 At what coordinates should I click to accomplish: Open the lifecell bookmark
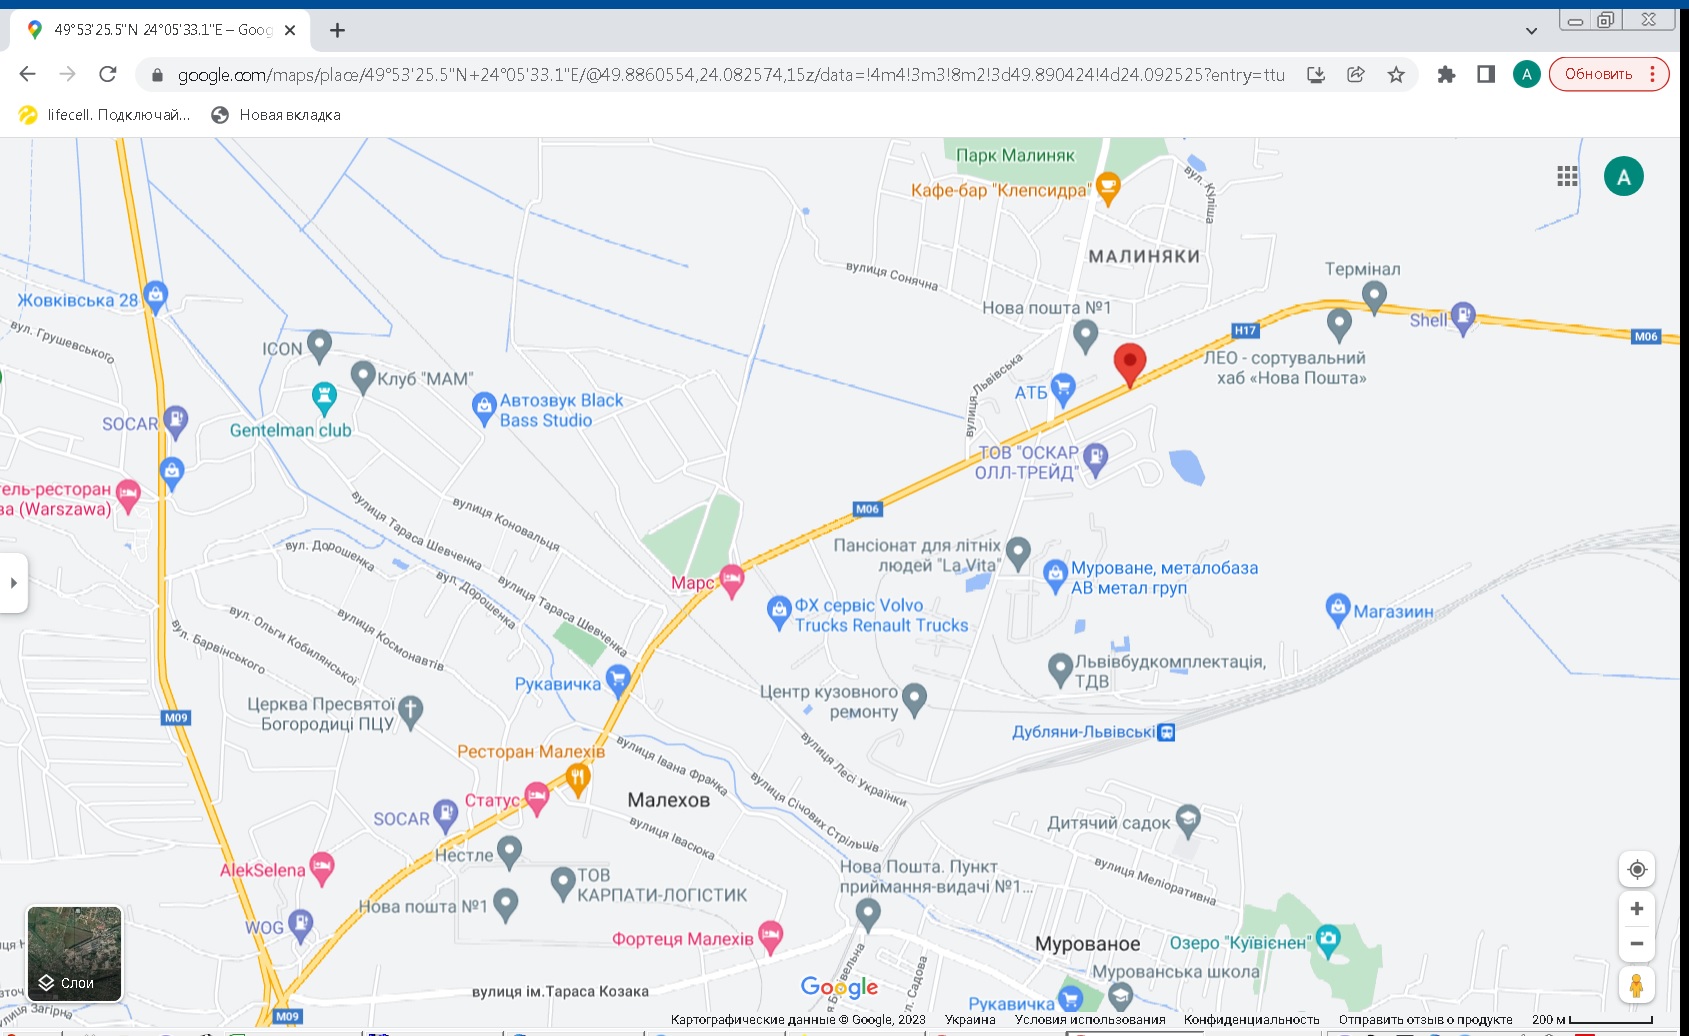coord(104,115)
